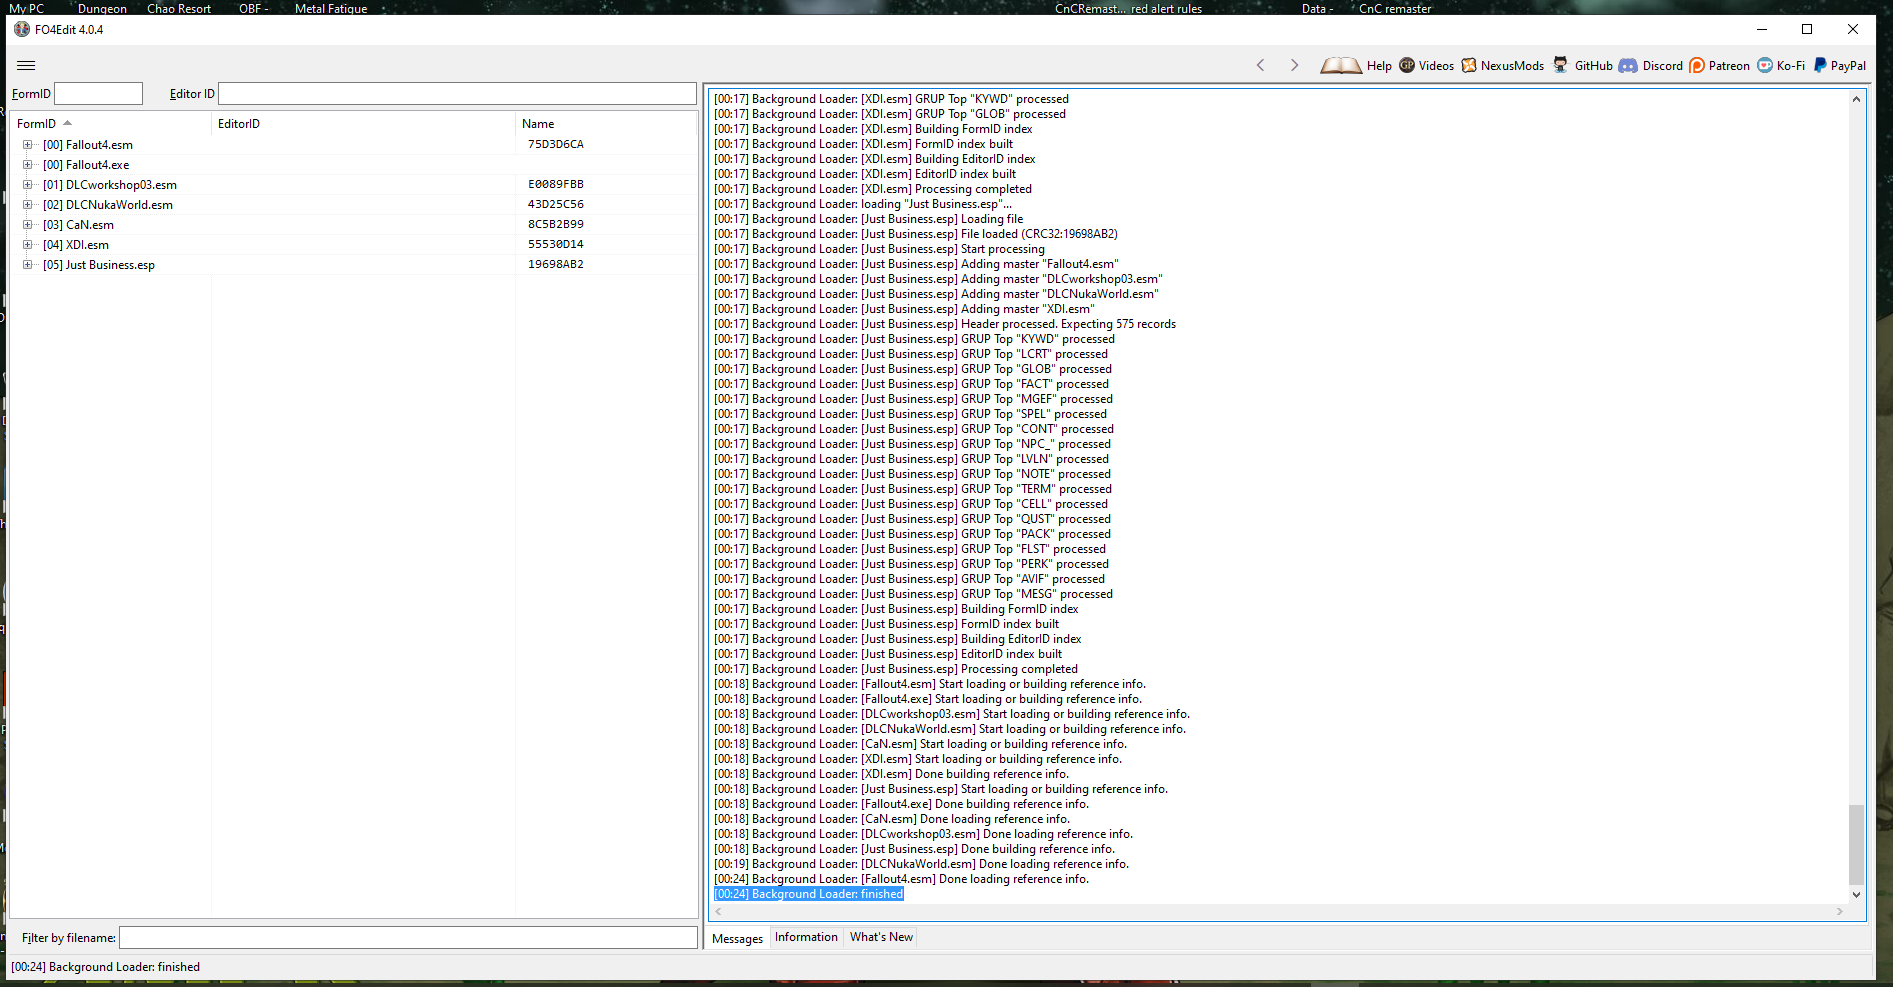
Task: Click the horizontal scrollbar right arrow
Action: 1839,911
